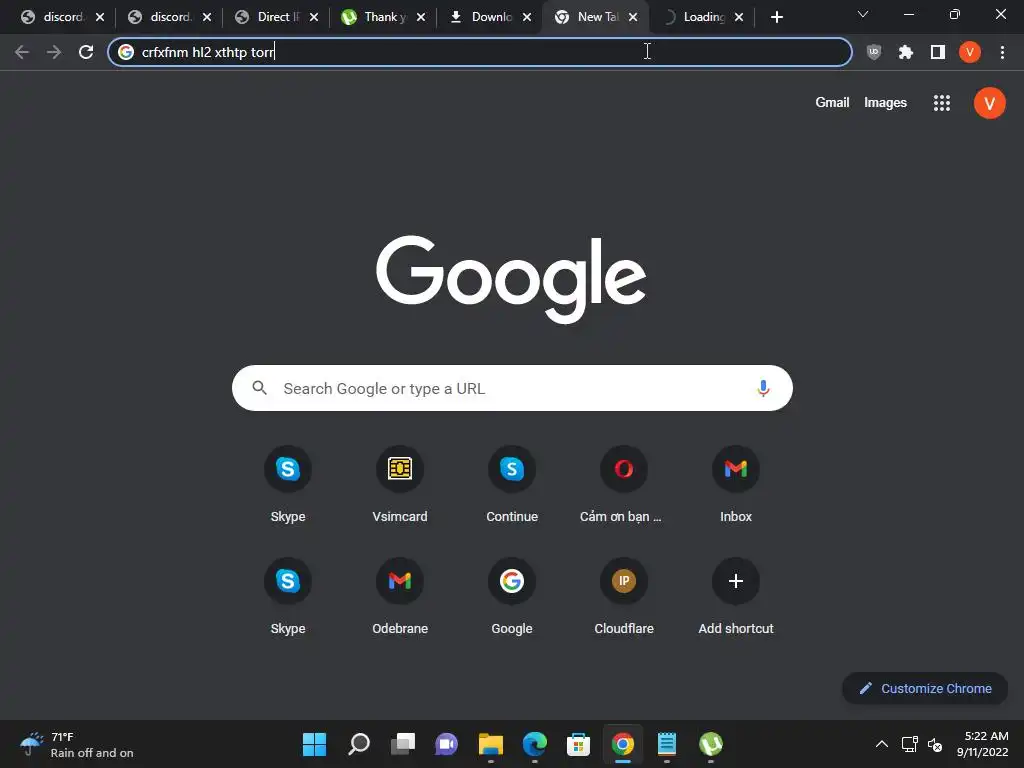1024x768 pixels.
Task: Open taskbar Search
Action: pos(359,744)
